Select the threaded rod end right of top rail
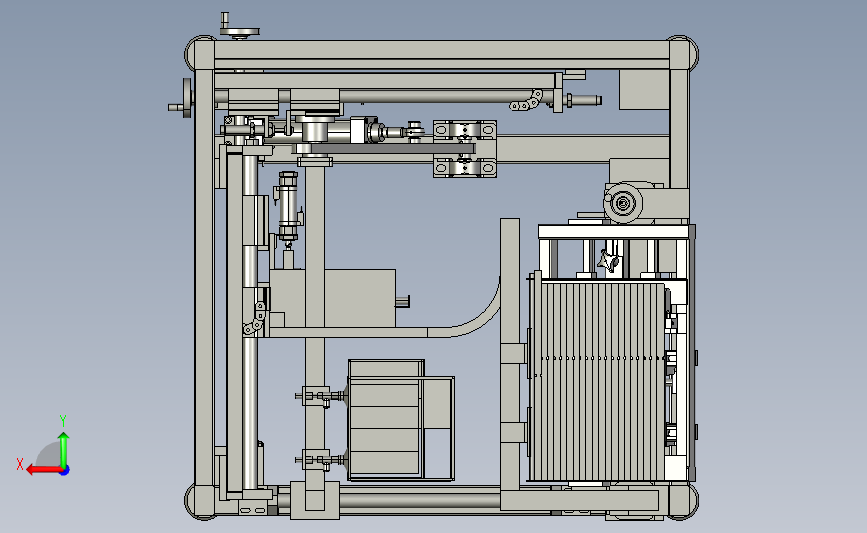The image size is (867, 533). pos(583,100)
